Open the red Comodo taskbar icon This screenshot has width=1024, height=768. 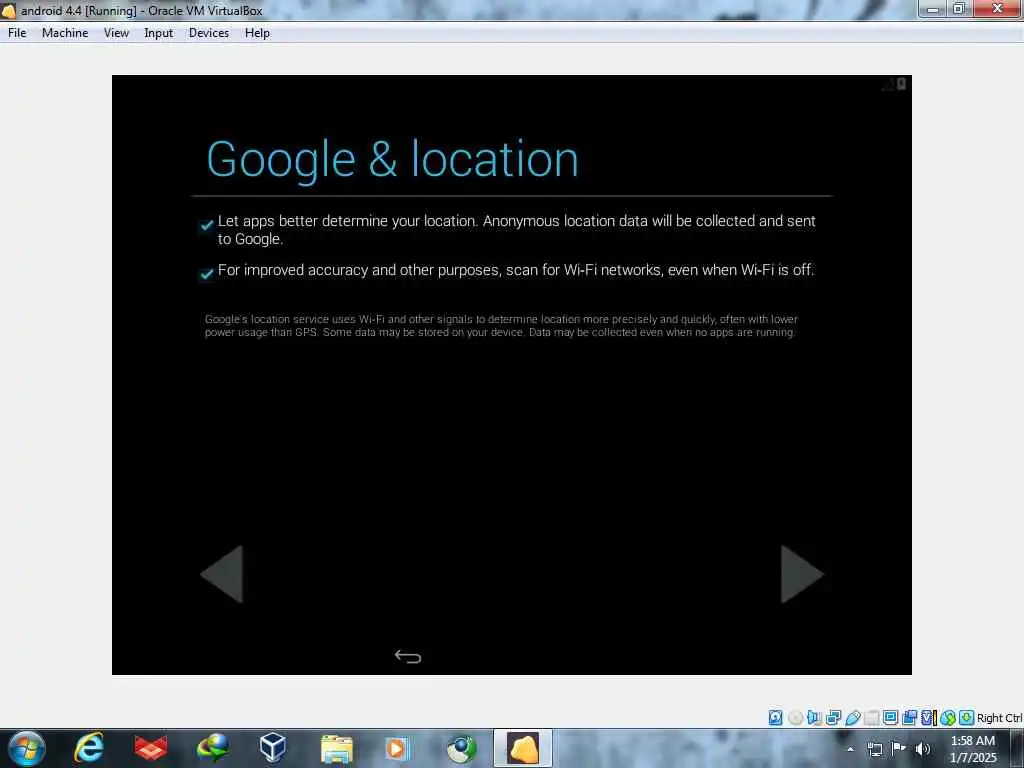(x=151, y=748)
